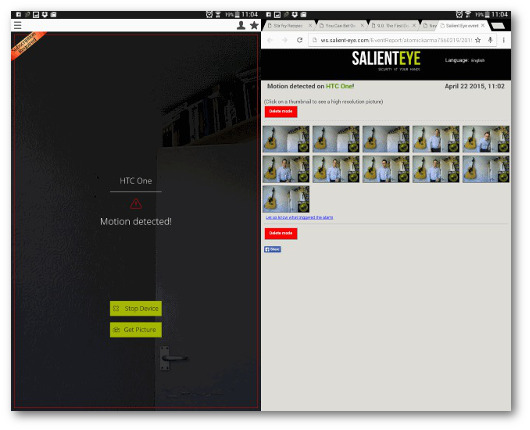Click the green HTC One device link
Screen dimensions: 530x430
[x=340, y=86]
